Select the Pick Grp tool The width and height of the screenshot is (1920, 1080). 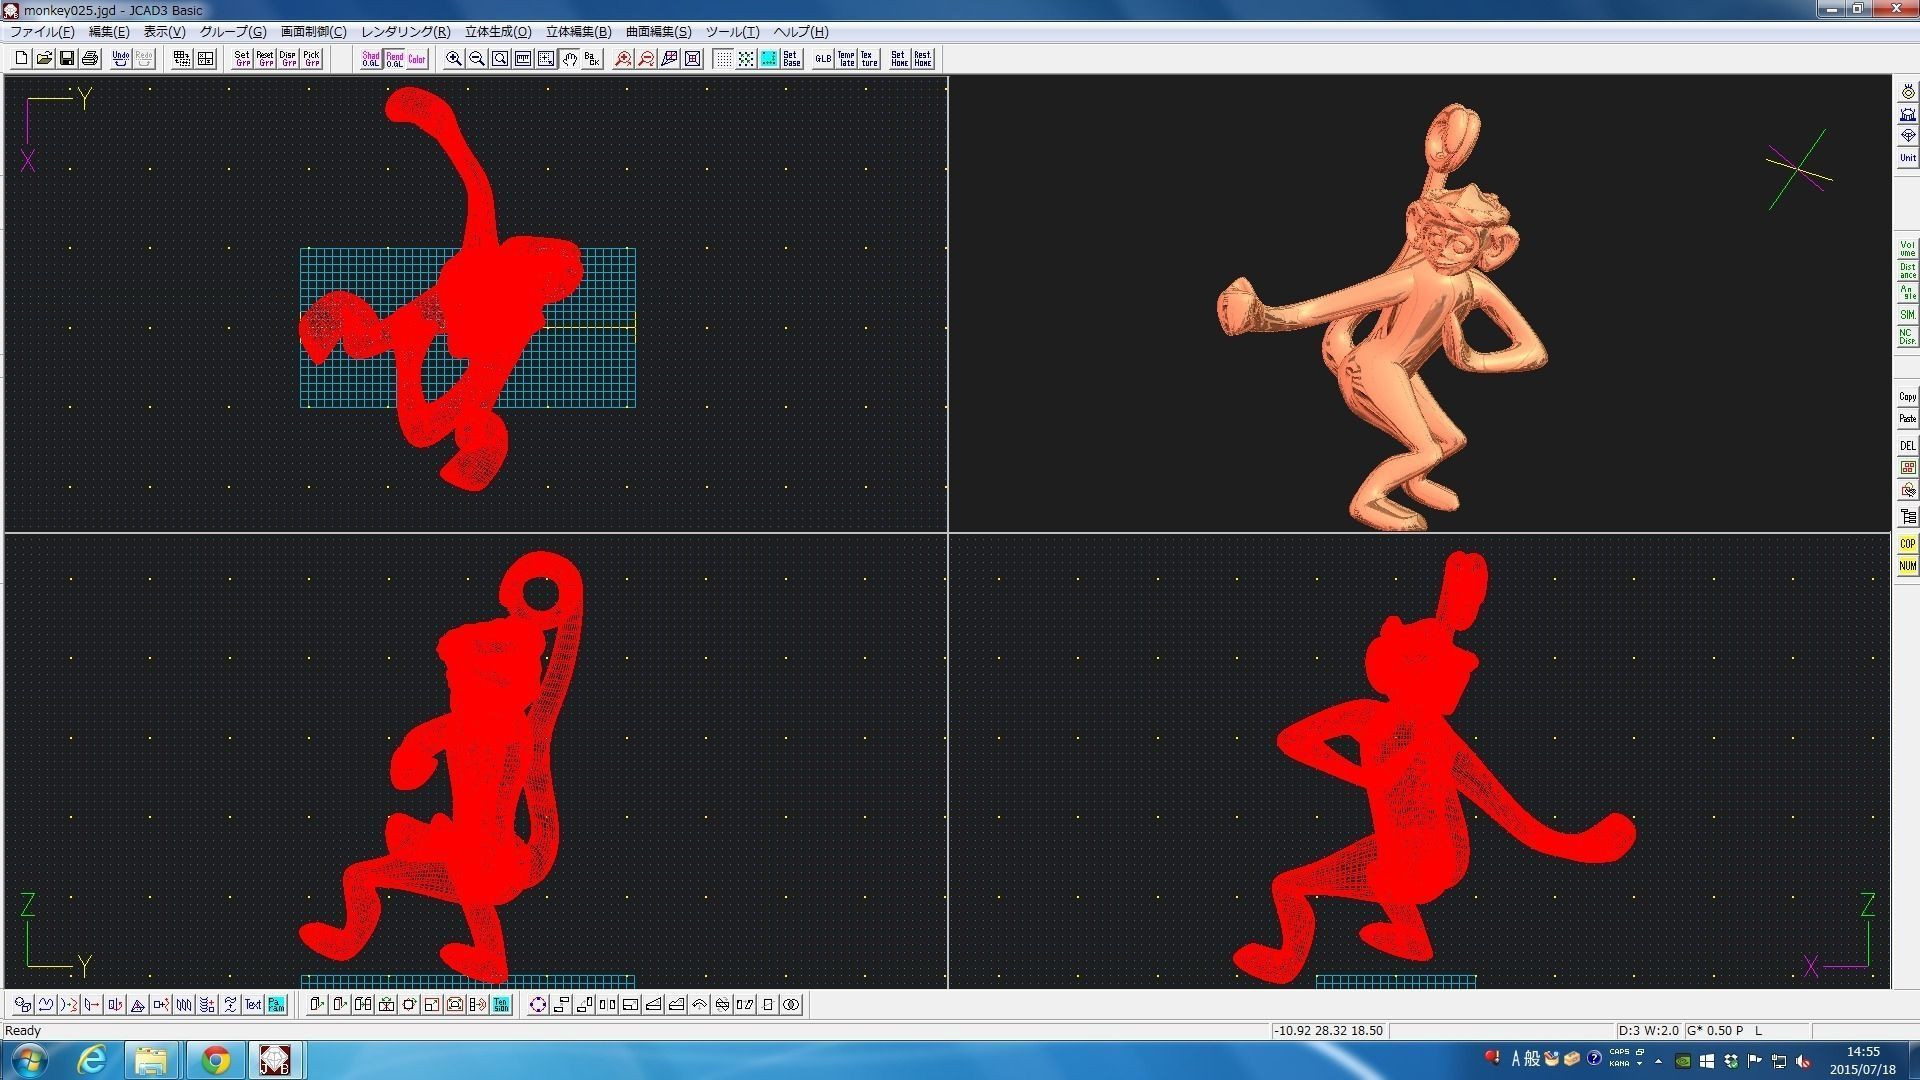pyautogui.click(x=312, y=59)
